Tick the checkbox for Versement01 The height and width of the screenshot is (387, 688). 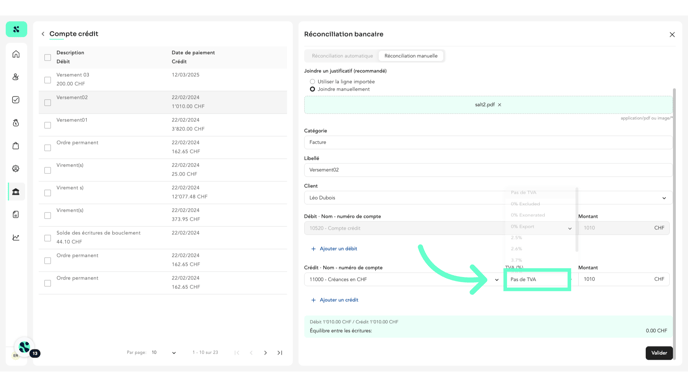point(47,125)
